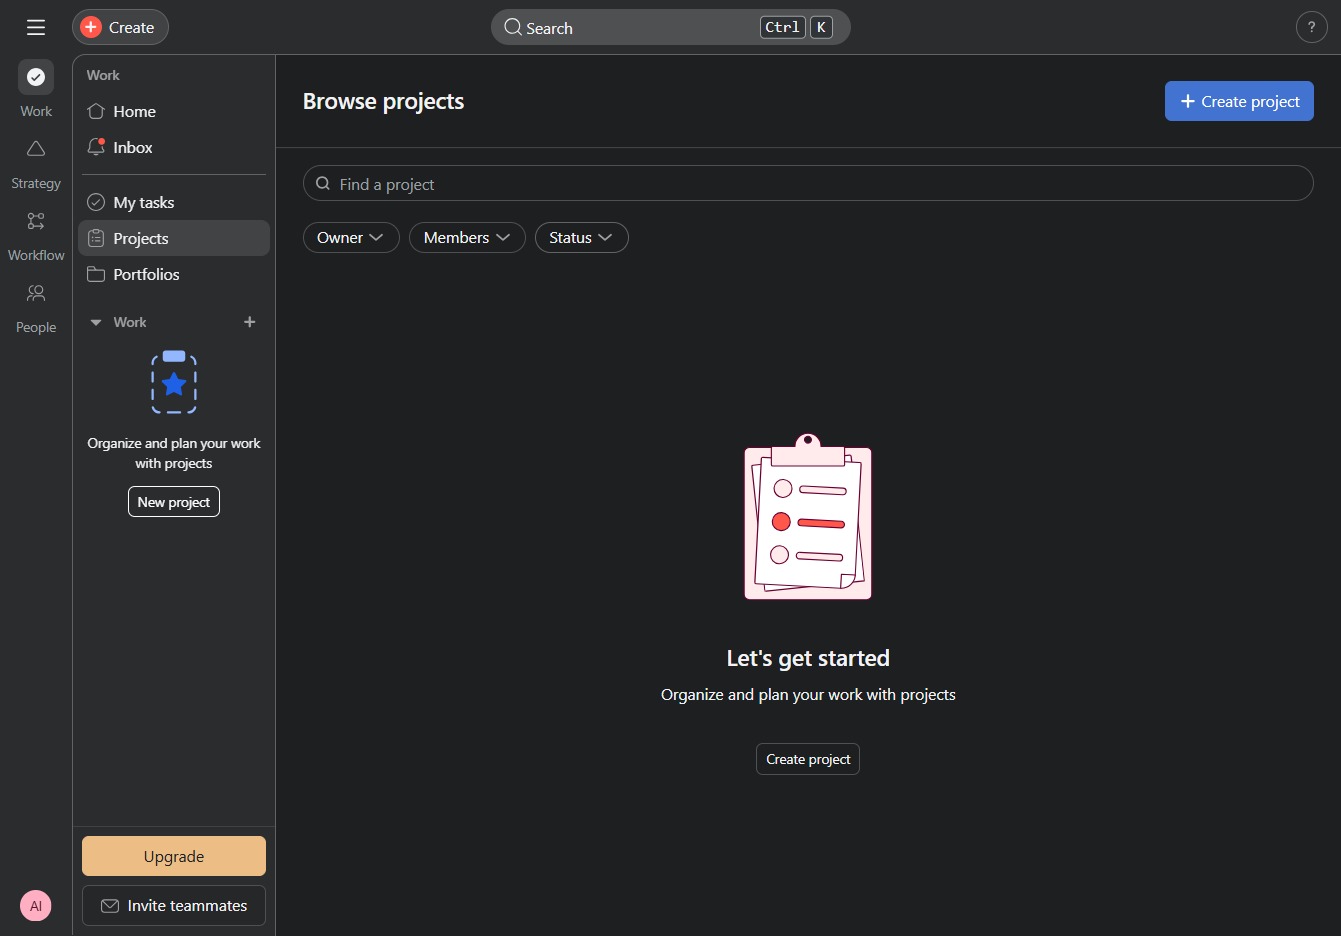Image resolution: width=1341 pixels, height=936 pixels.
Task: Click Invite teammates button
Action: point(174,905)
